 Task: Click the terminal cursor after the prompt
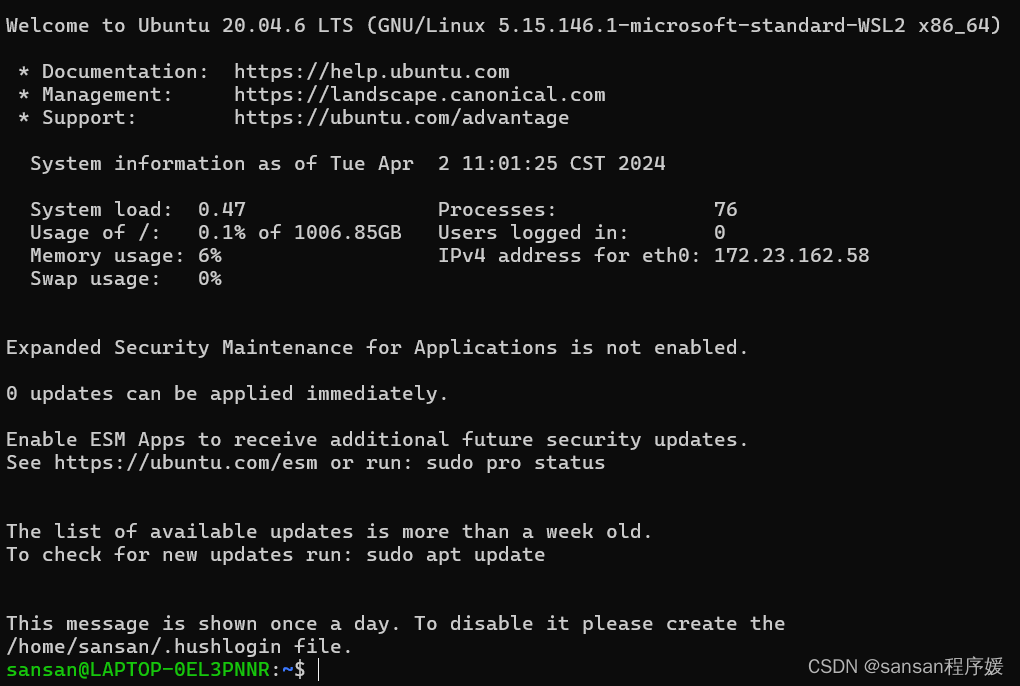pyautogui.click(x=319, y=670)
